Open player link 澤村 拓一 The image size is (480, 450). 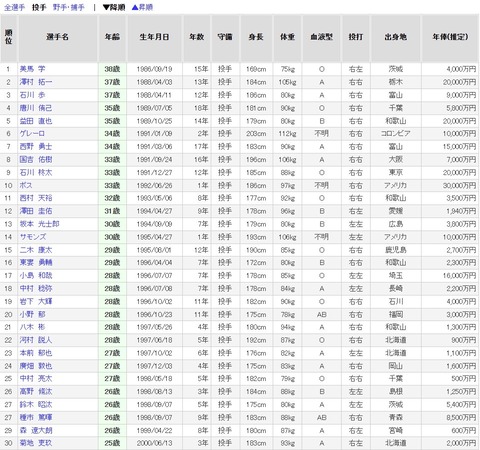(x=36, y=82)
